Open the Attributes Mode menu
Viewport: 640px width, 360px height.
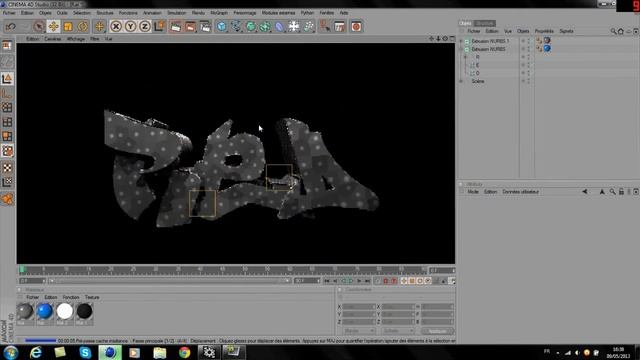[473, 191]
